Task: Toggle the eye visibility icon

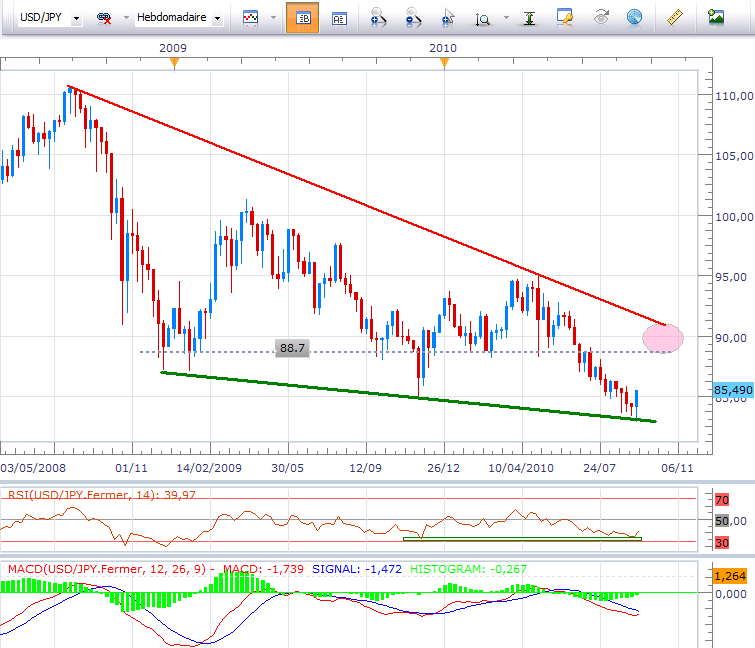Action: [x=601, y=18]
